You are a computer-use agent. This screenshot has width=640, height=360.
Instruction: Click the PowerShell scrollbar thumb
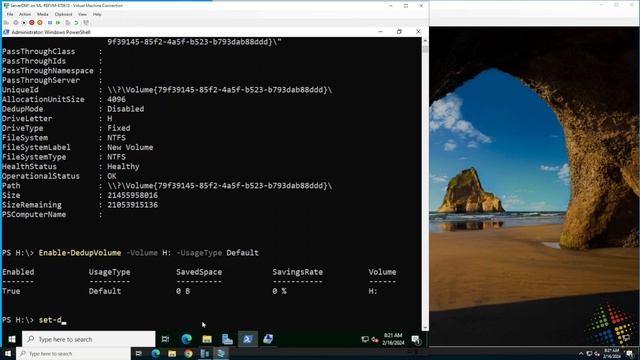pyautogui.click(x=425, y=49)
